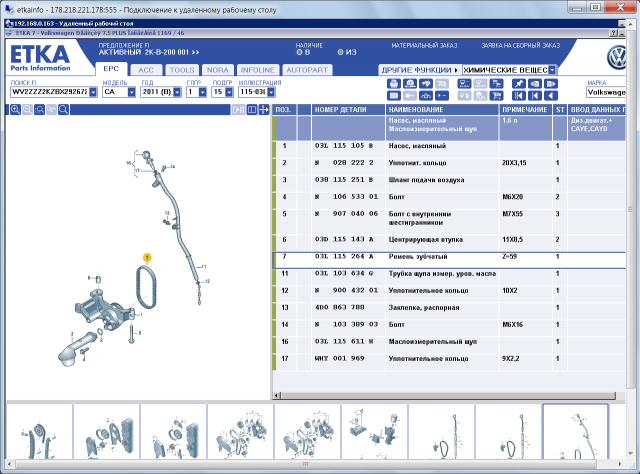Click the icon right of the car icon
The height and width of the screenshot is (474, 640).
coord(441,96)
